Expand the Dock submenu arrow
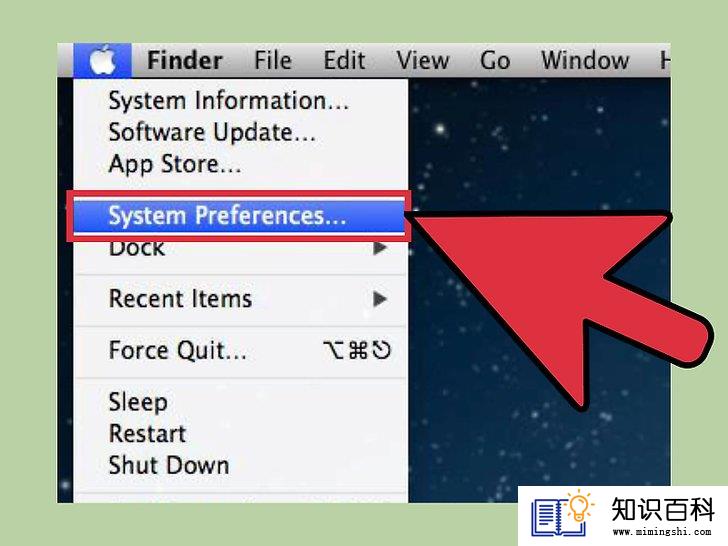The width and height of the screenshot is (728, 546). click(x=380, y=248)
